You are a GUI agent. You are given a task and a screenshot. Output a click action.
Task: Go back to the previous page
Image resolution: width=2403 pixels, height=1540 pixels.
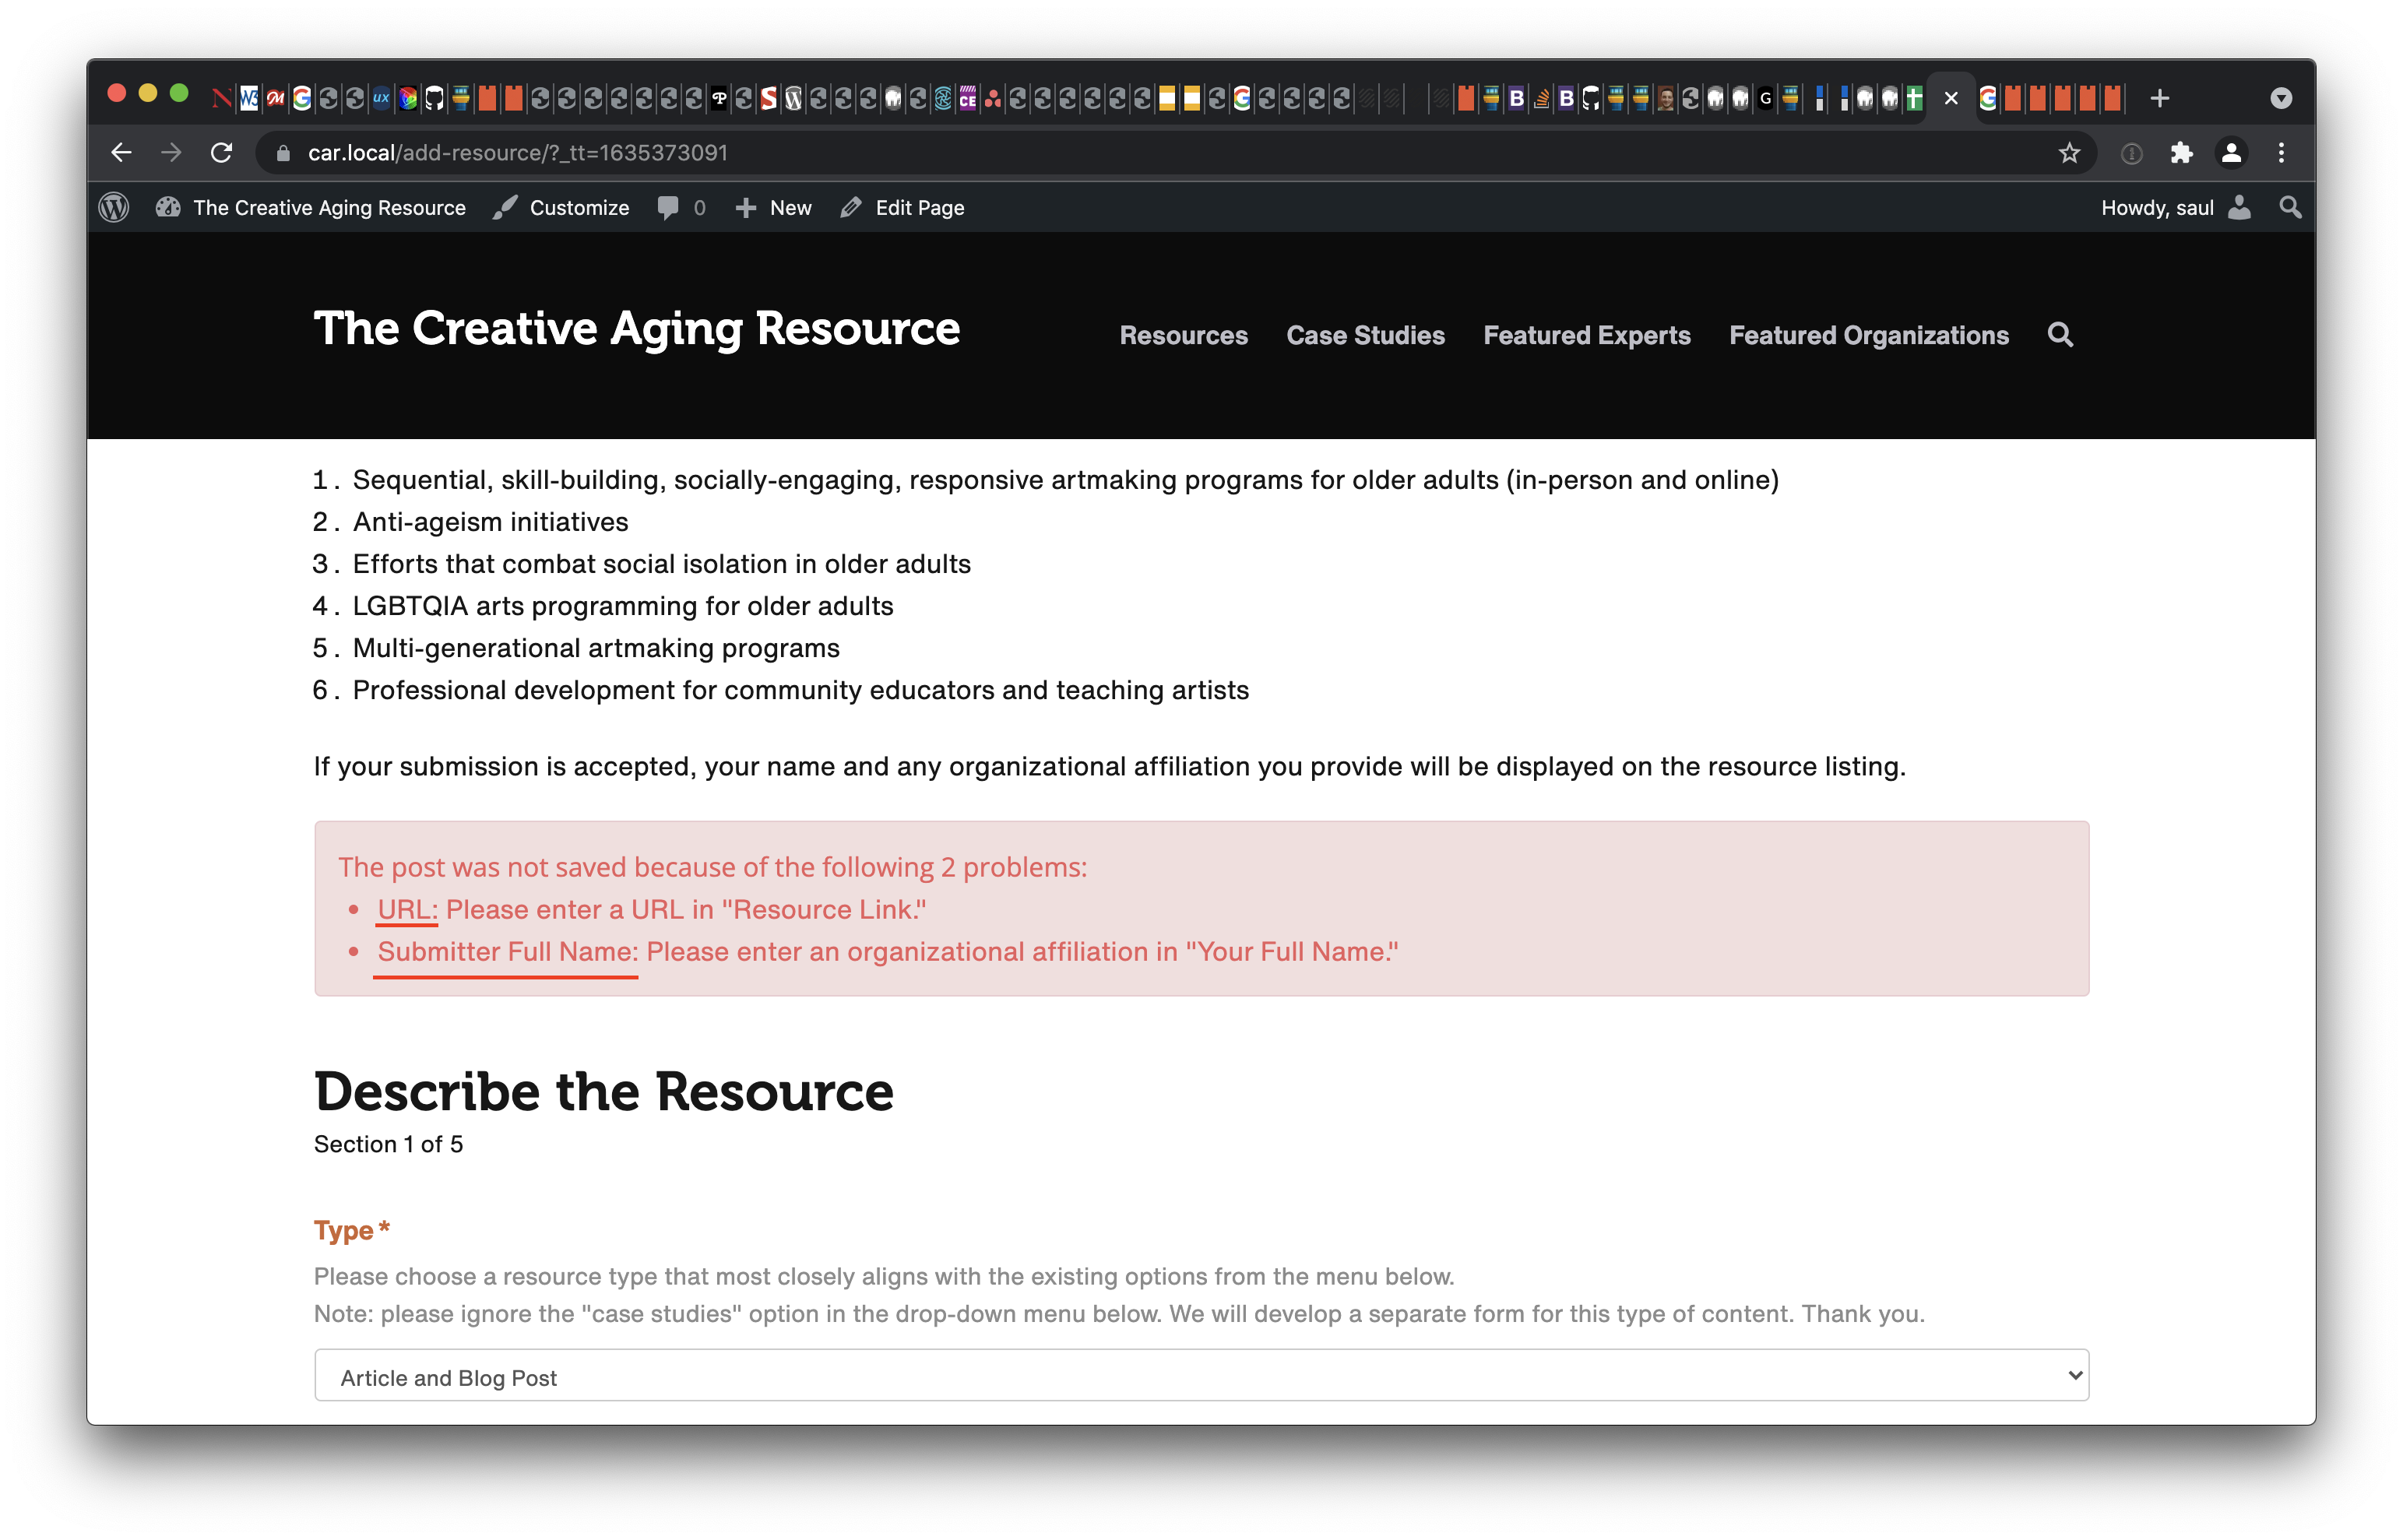[x=121, y=153]
